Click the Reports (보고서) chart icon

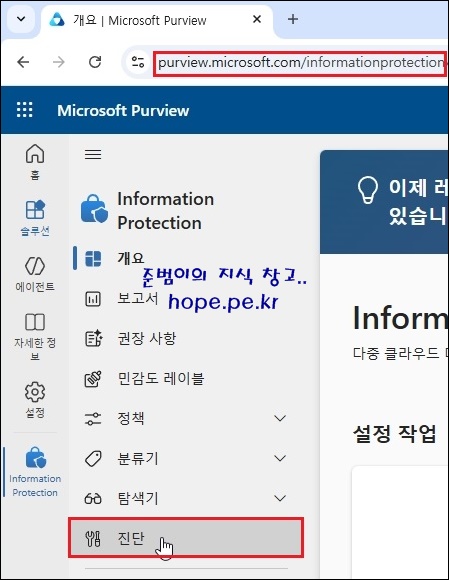[x=93, y=299]
